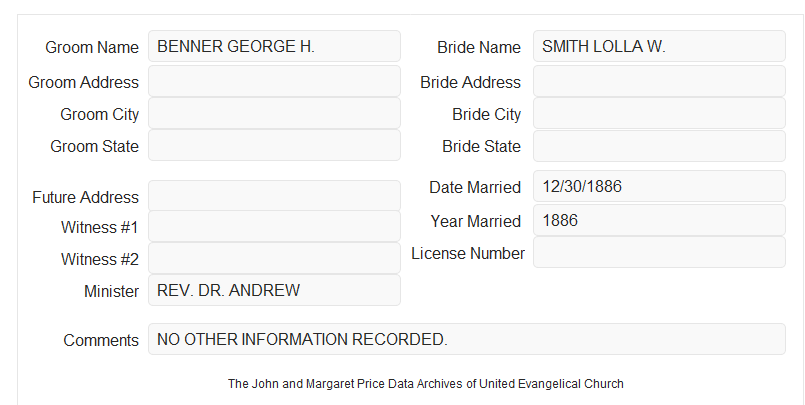
Task: Click the Bride Address input box
Action: (x=659, y=81)
